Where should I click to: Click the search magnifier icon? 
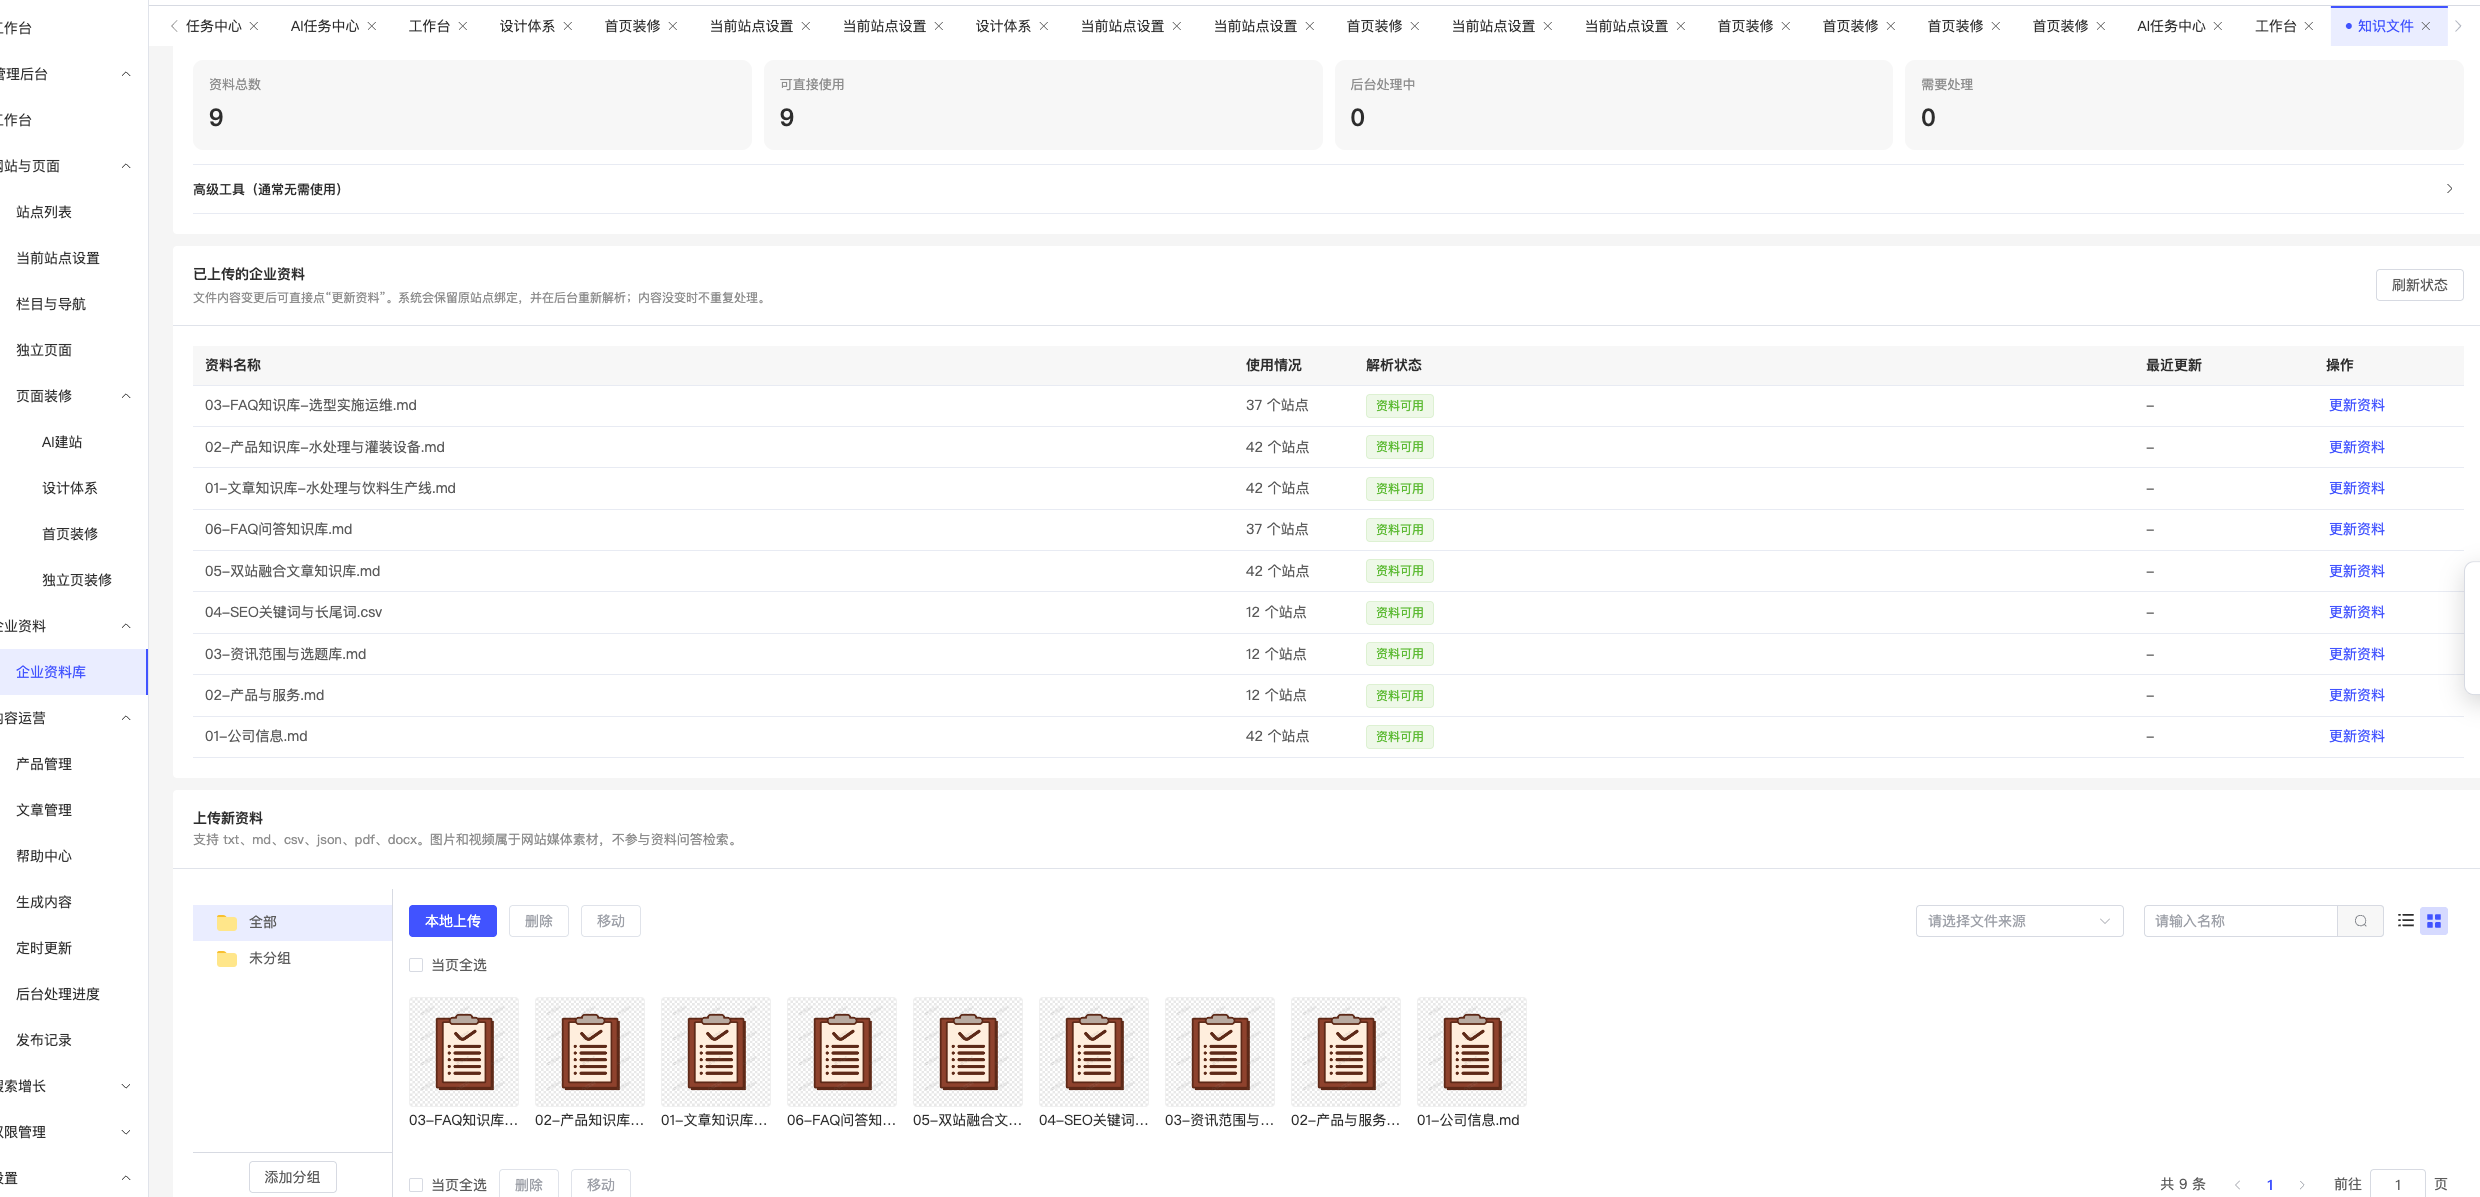click(2361, 921)
